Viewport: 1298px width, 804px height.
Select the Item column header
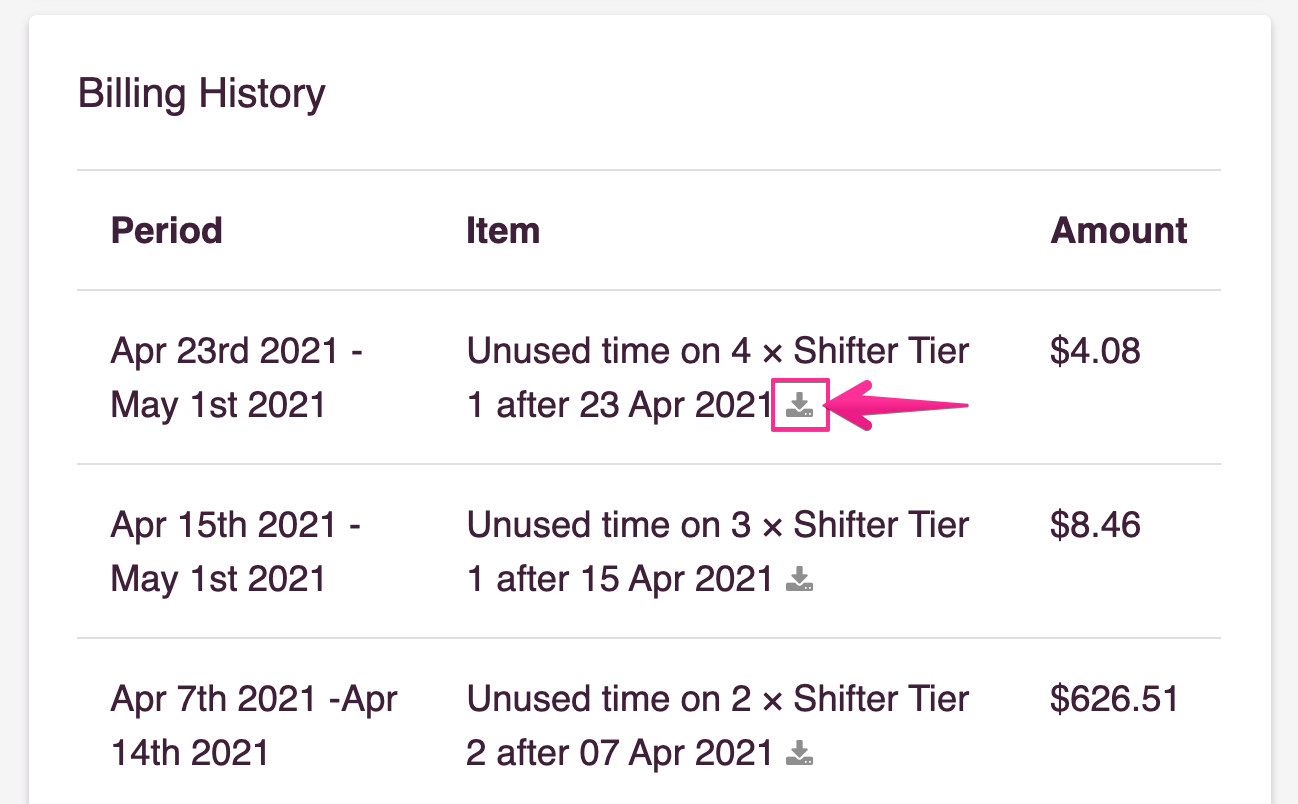point(503,231)
